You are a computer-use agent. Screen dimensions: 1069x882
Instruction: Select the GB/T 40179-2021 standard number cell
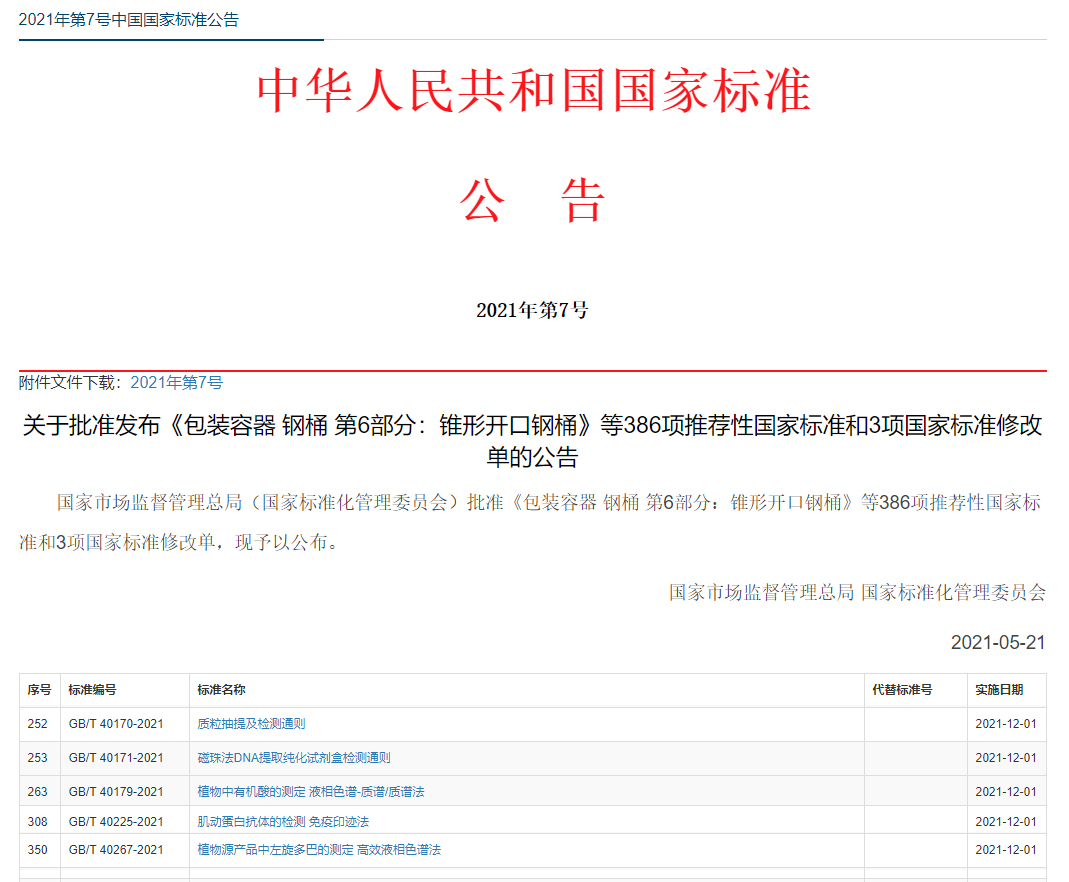116,792
